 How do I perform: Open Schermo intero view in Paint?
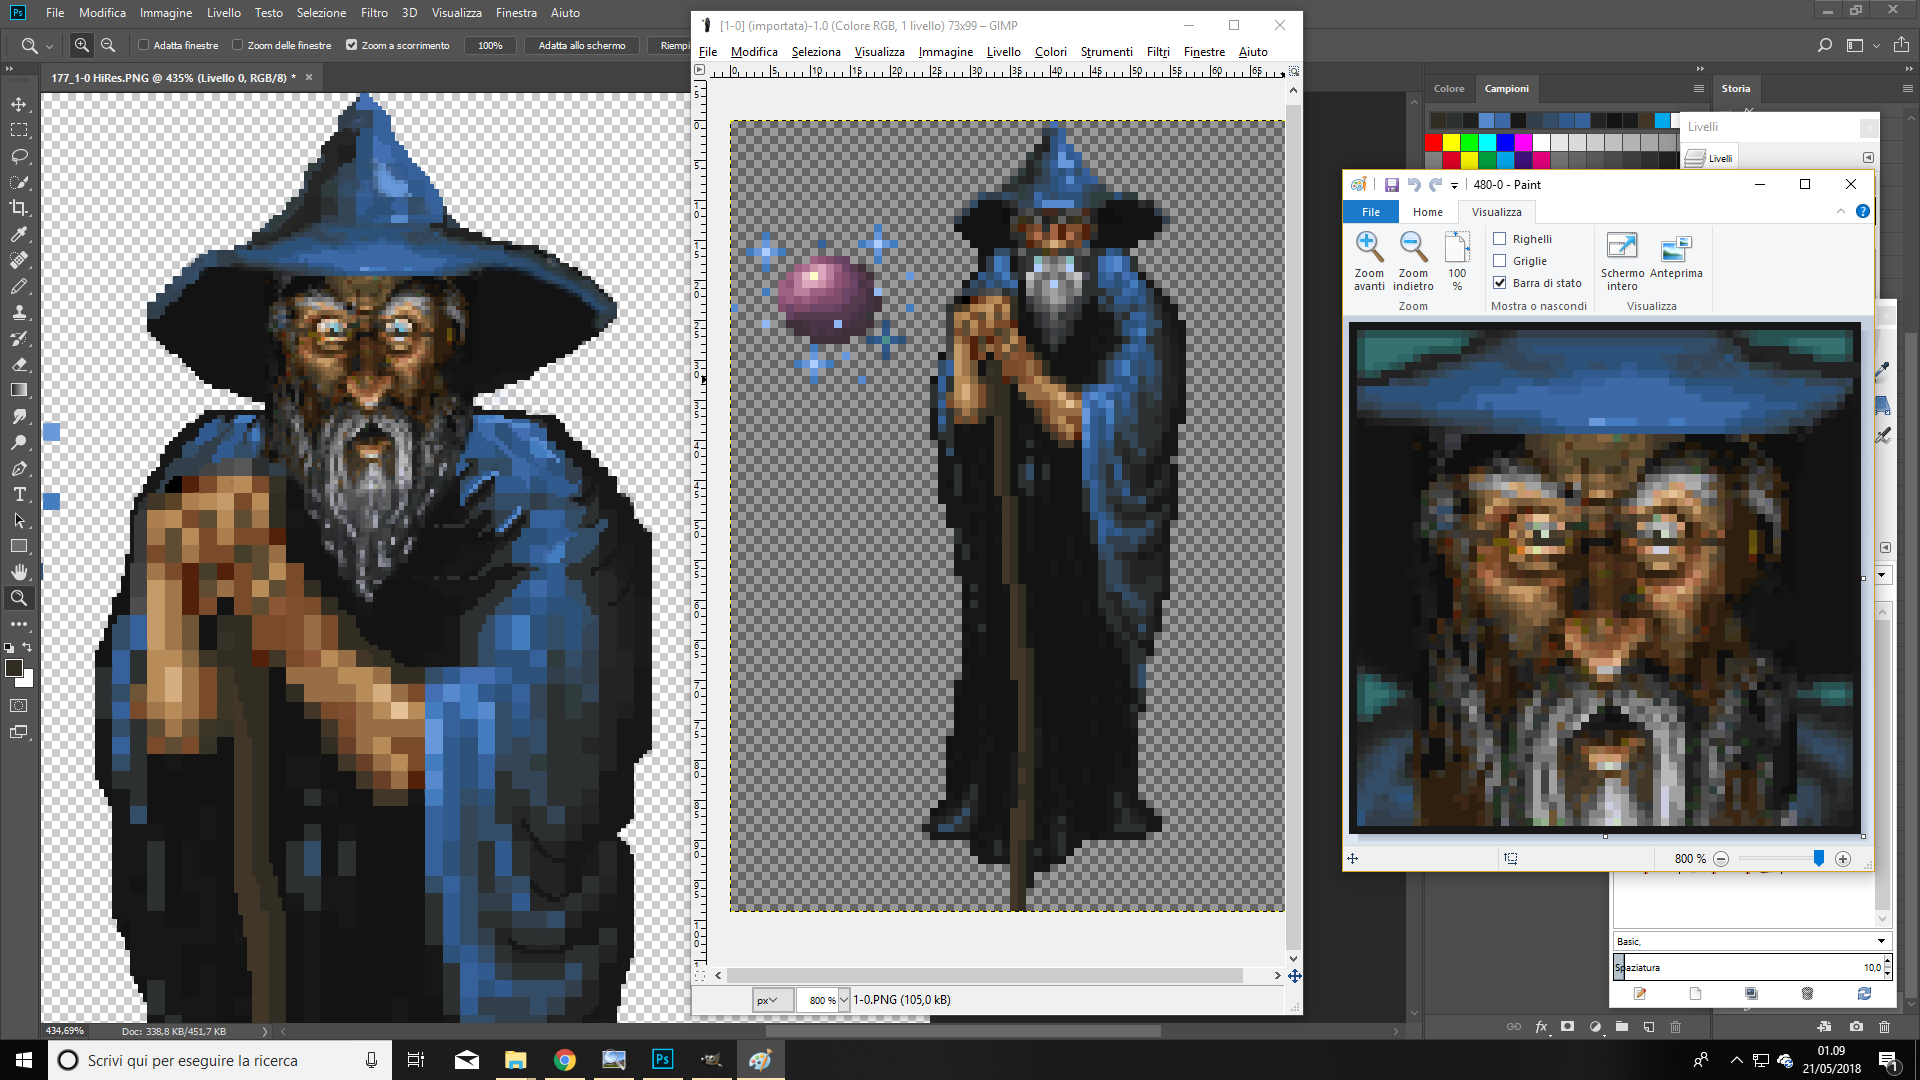(x=1622, y=260)
